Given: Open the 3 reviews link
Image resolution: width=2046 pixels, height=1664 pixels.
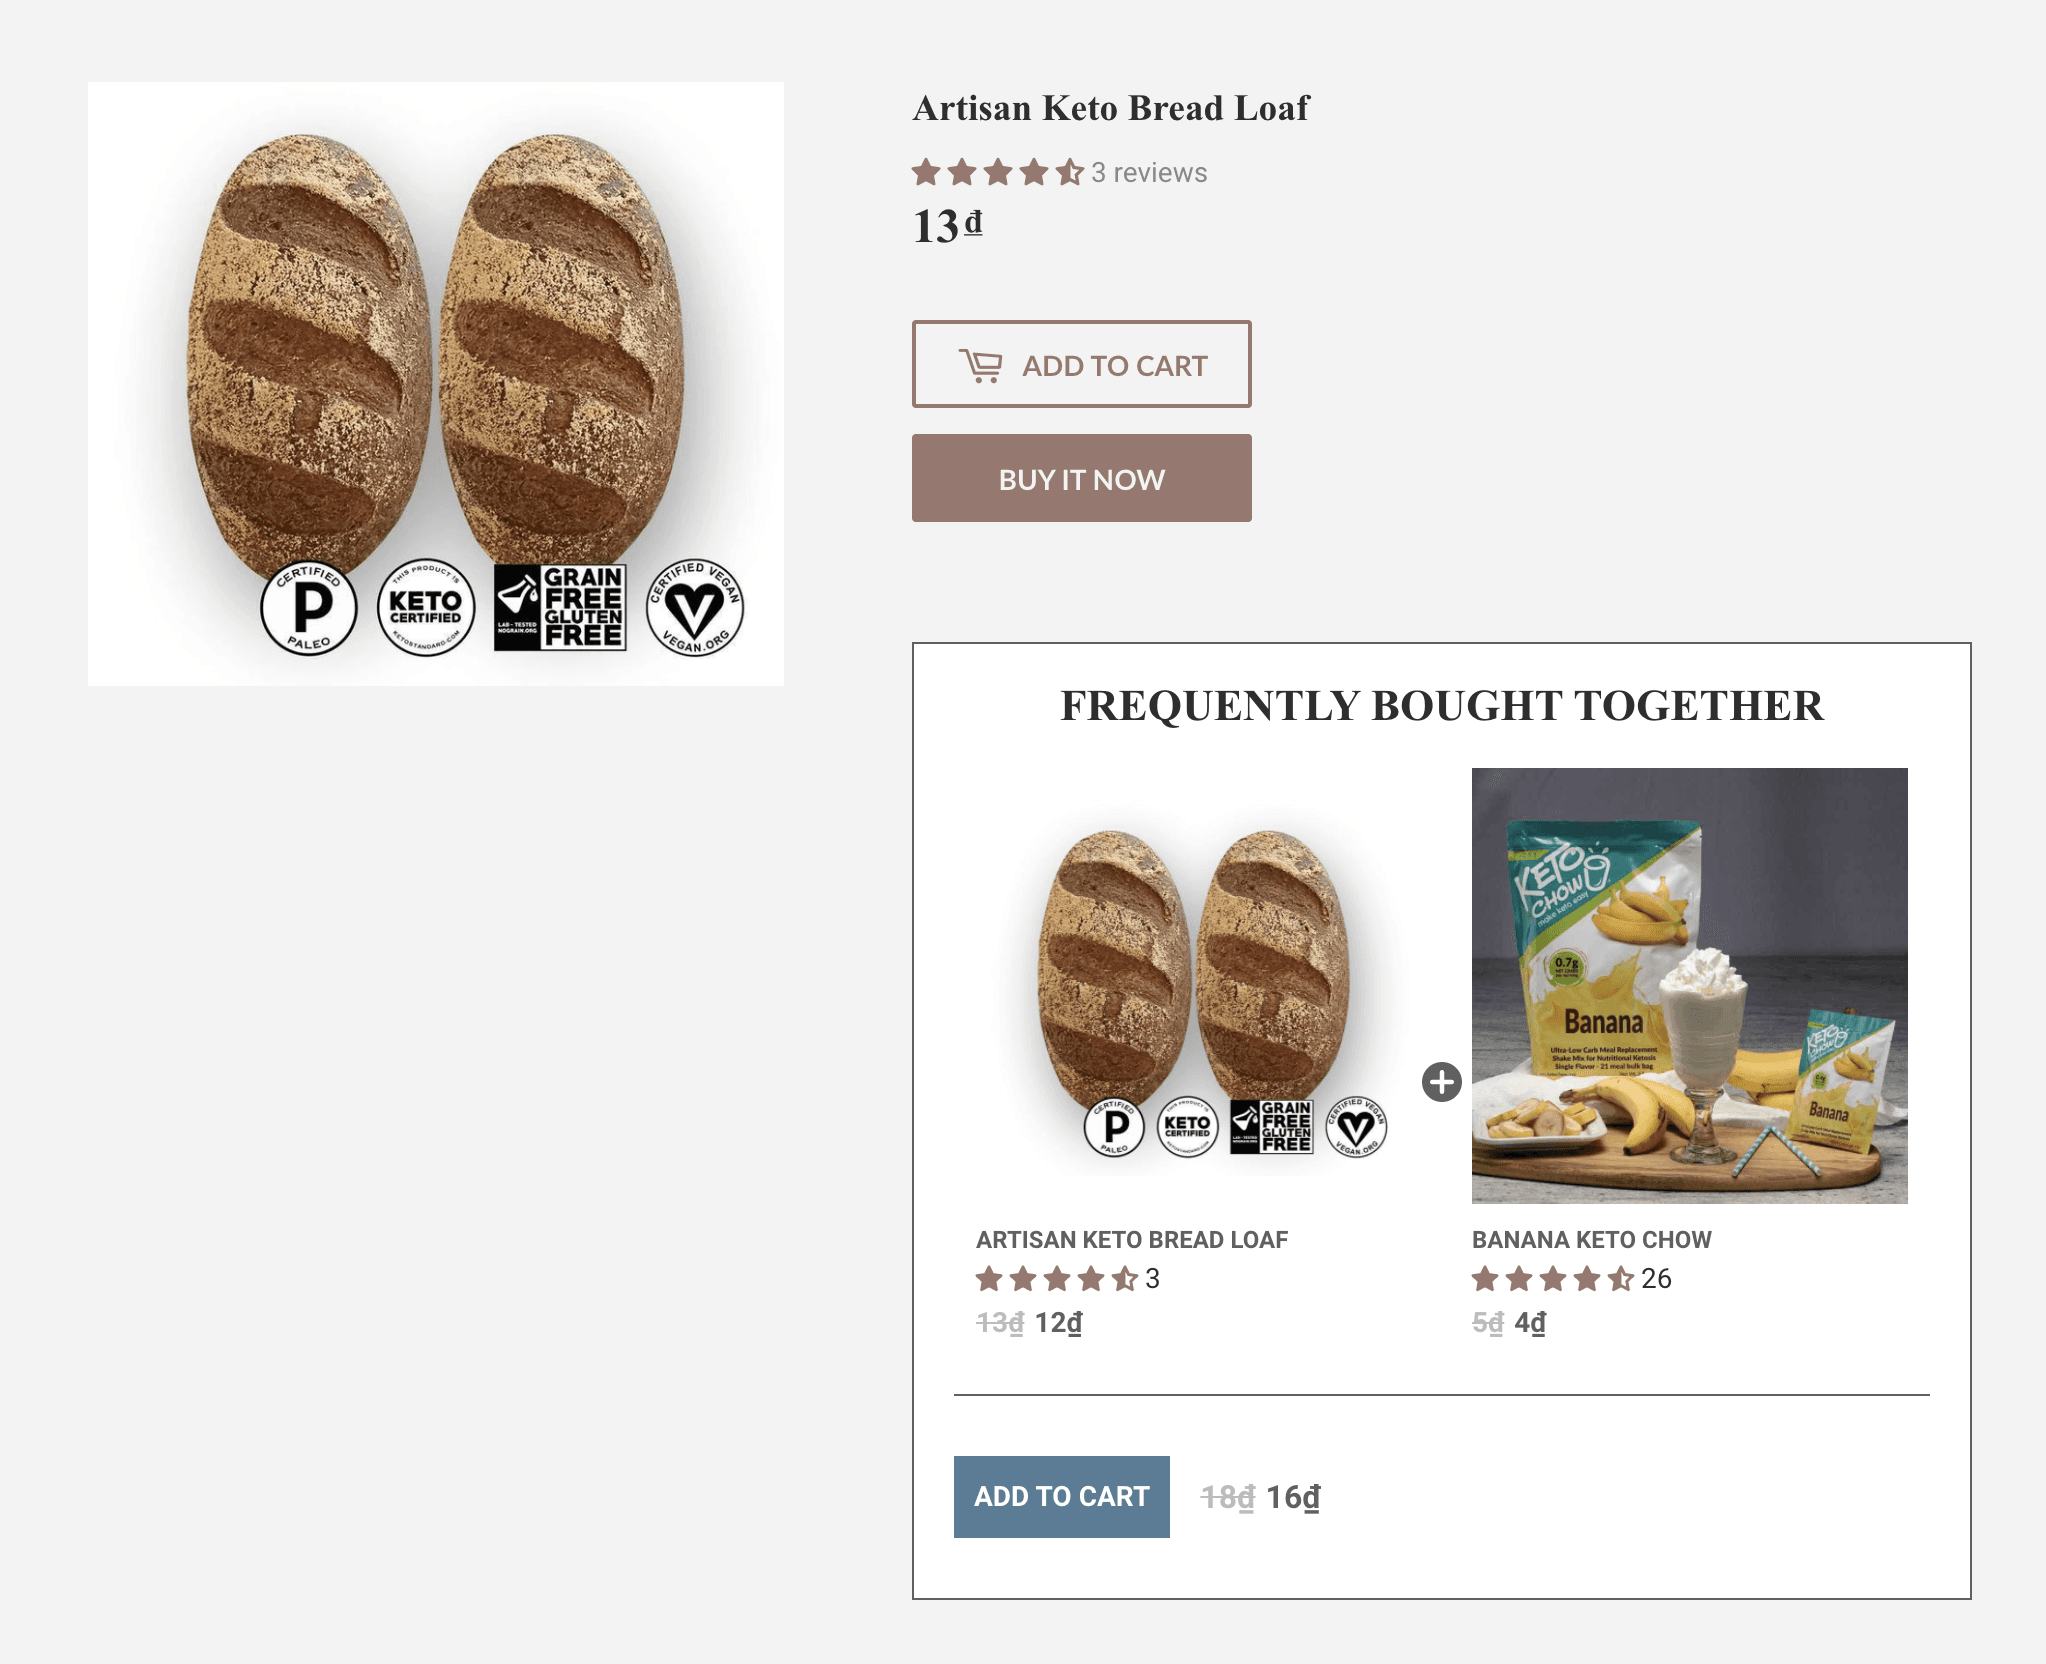Looking at the screenshot, I should (1149, 173).
